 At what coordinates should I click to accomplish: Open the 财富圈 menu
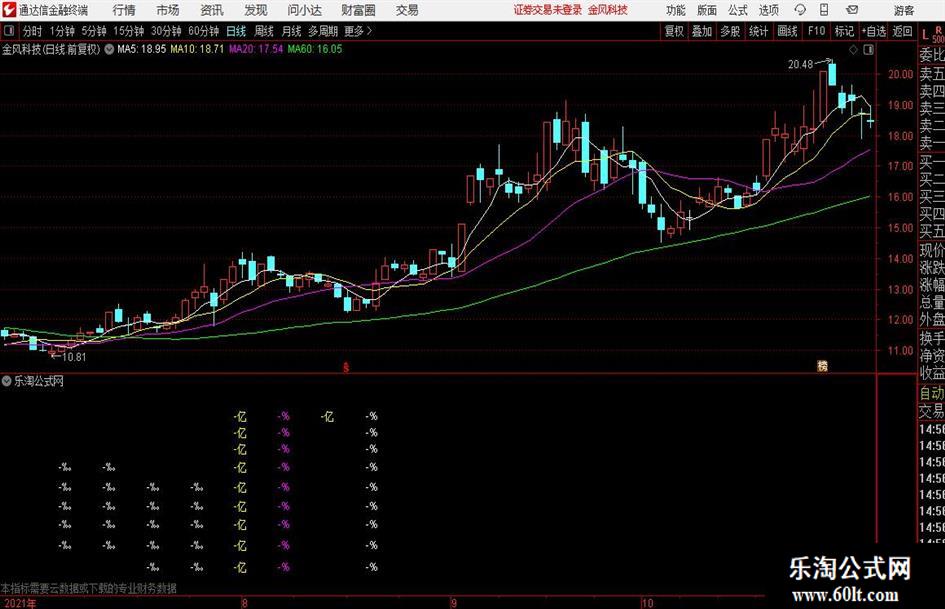[x=358, y=10]
